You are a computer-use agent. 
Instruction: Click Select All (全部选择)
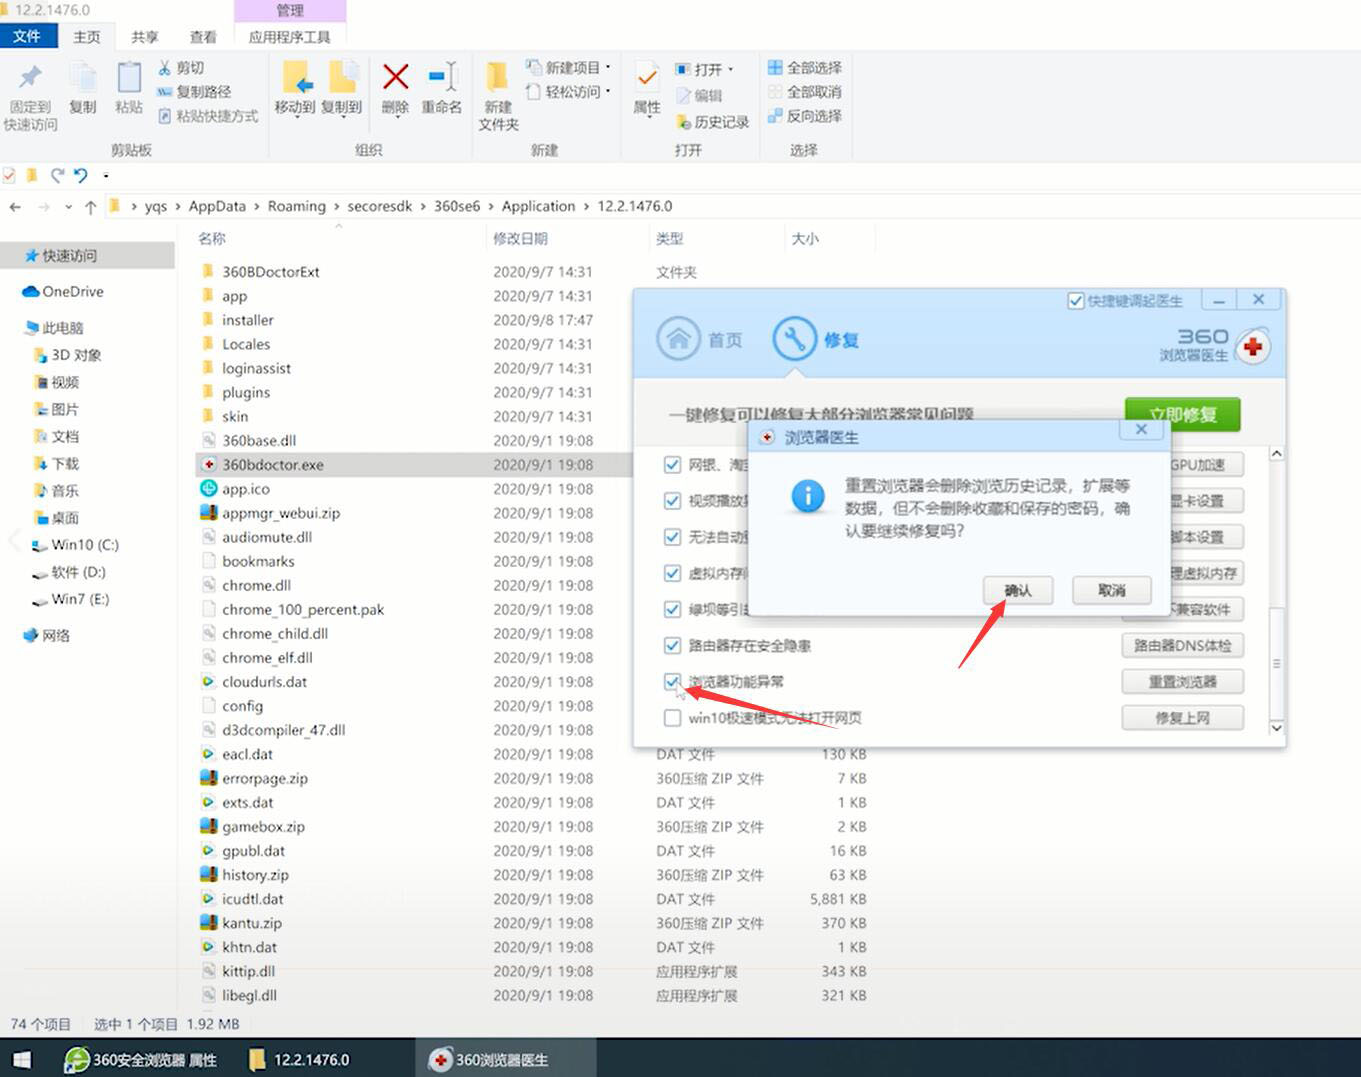click(x=805, y=68)
